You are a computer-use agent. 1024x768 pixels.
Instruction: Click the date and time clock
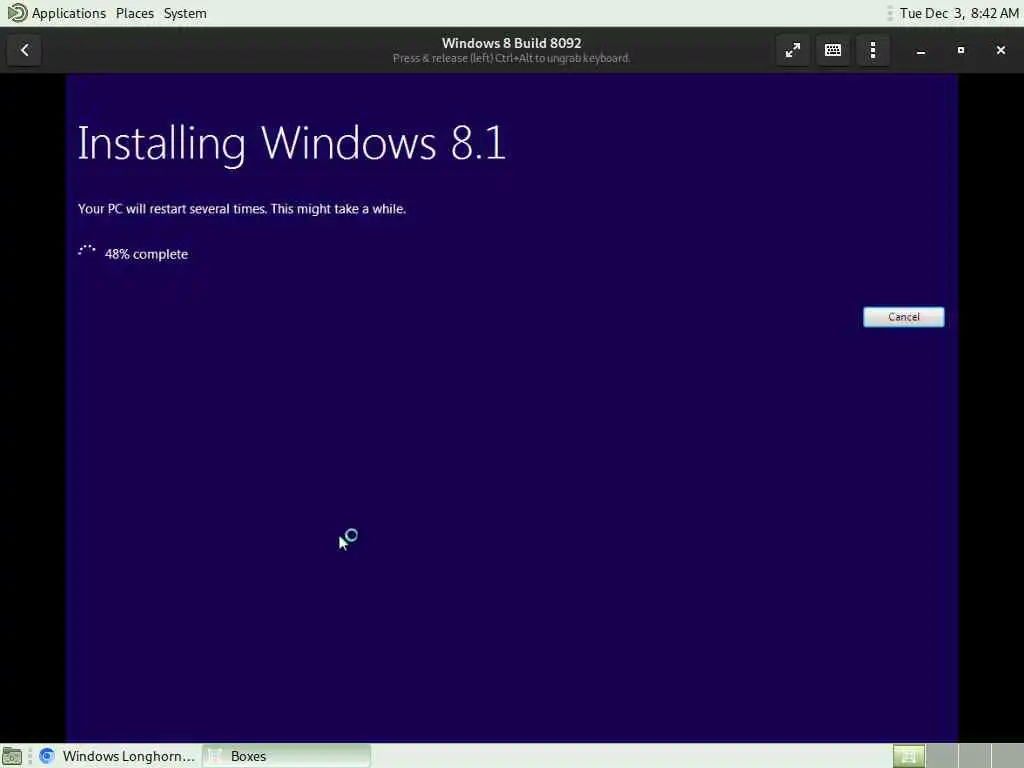point(959,13)
